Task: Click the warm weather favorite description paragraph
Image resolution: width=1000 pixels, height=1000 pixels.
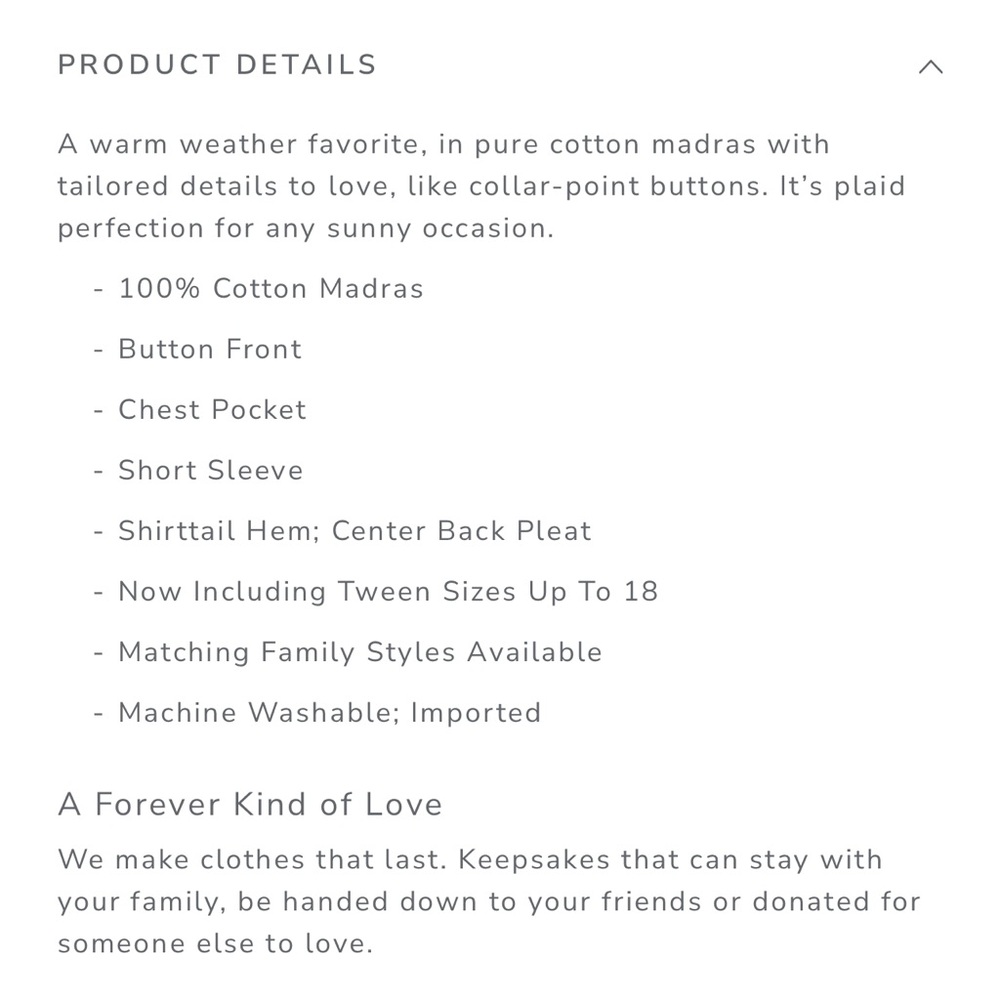Action: pos(482,186)
